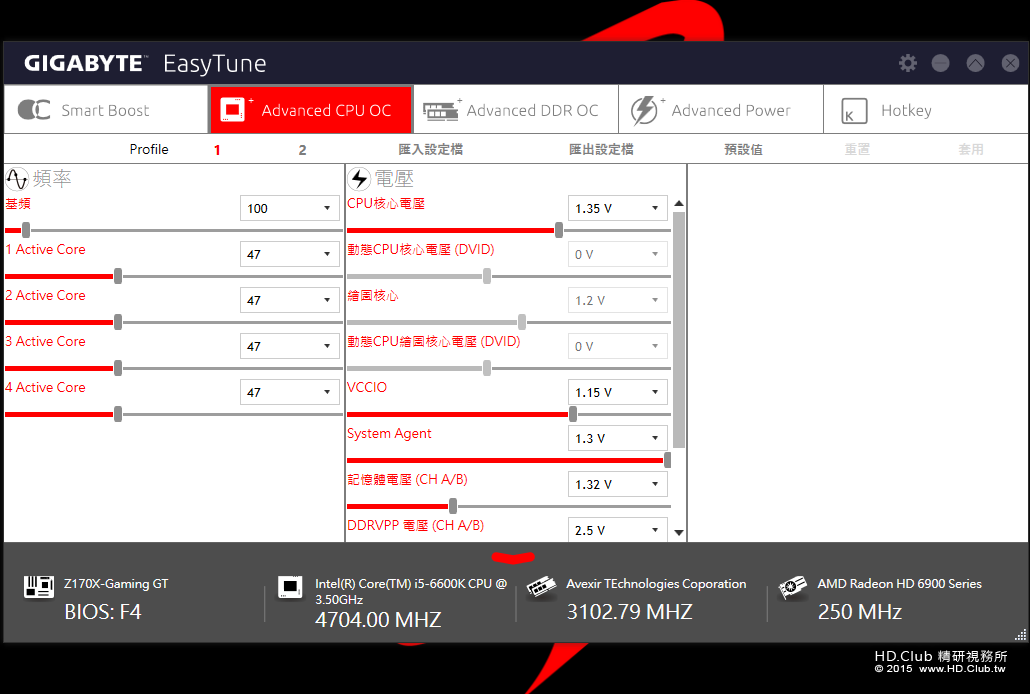Click the Advanced Power lightning icon

pyautogui.click(x=644, y=110)
